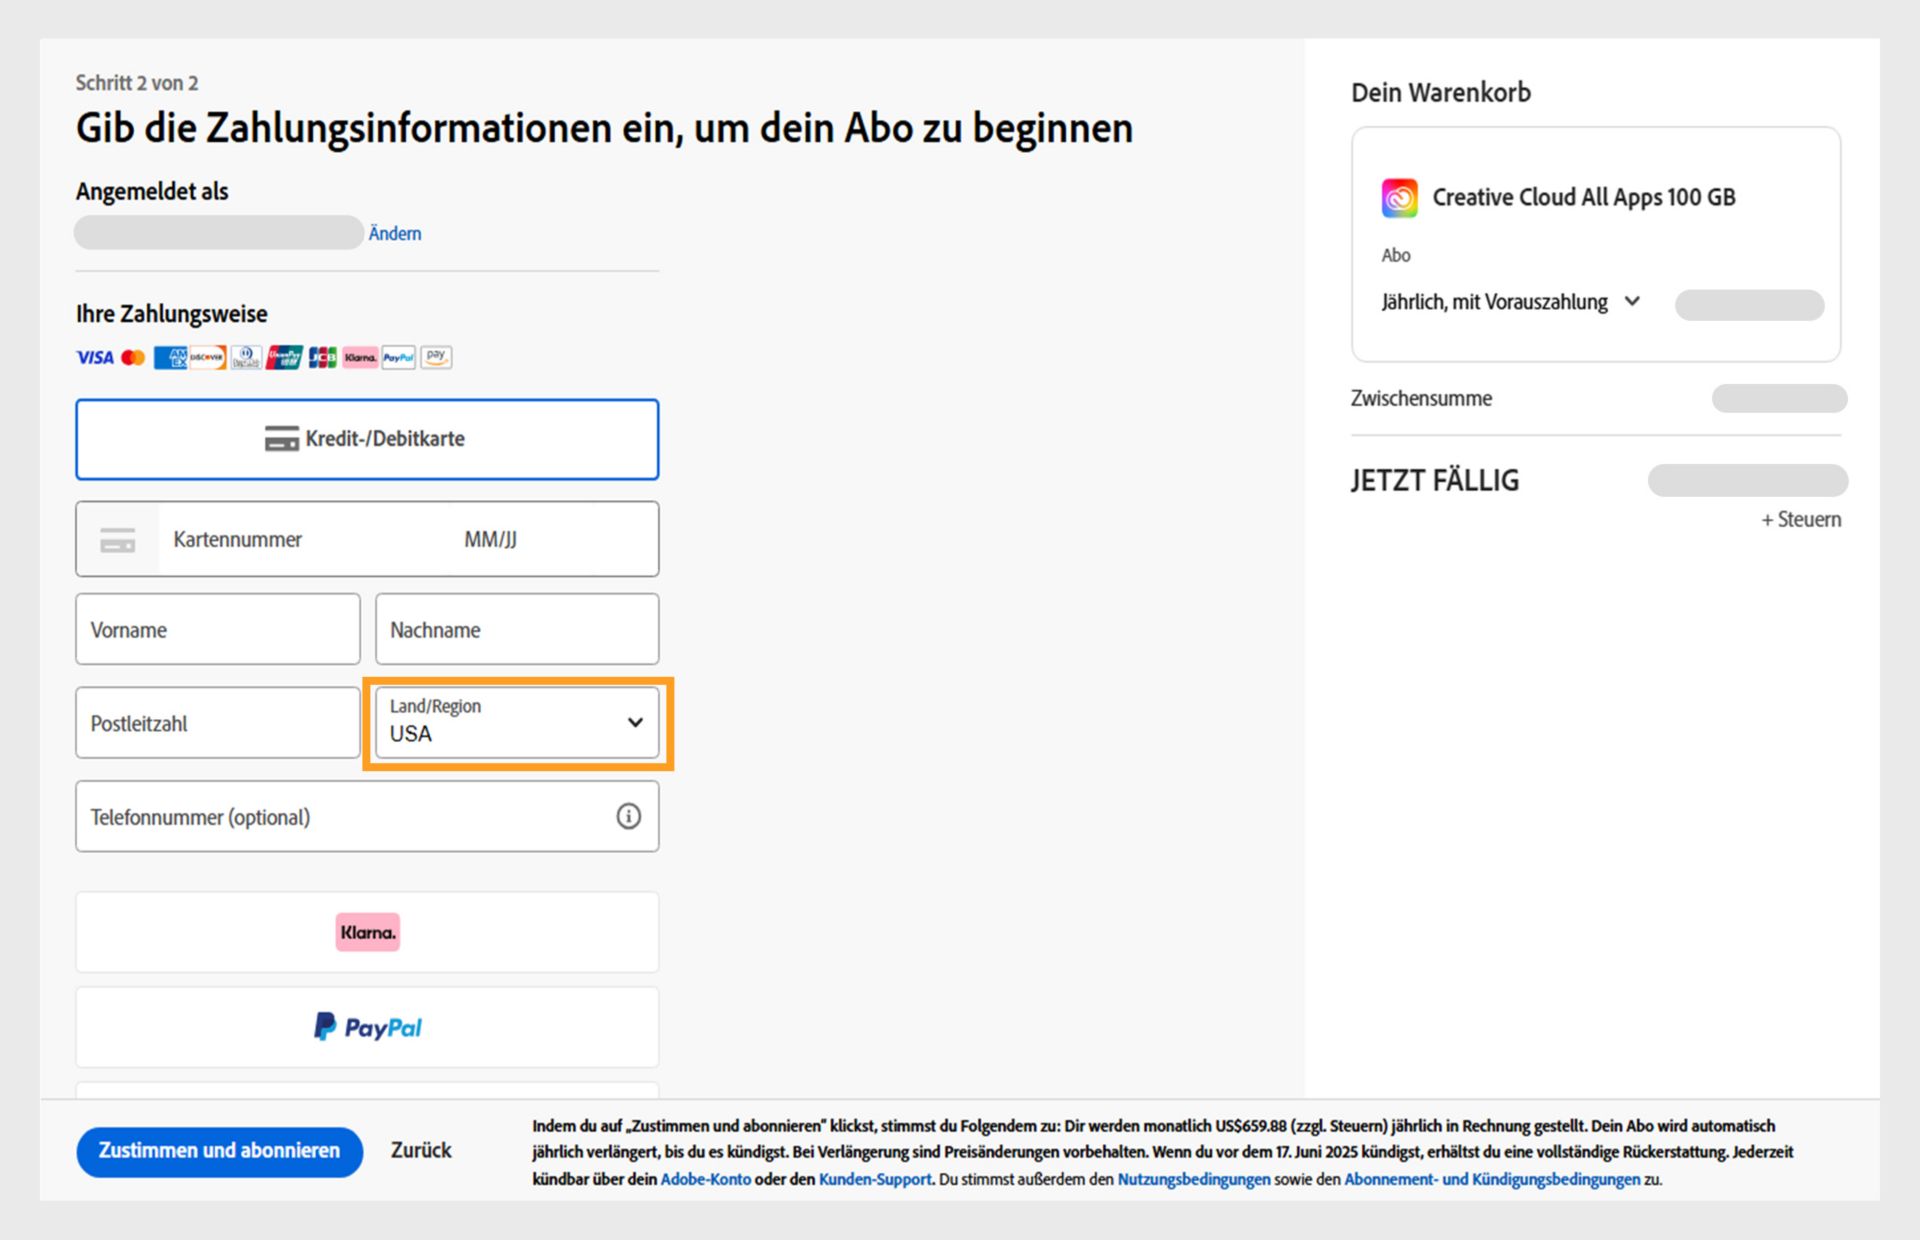This screenshot has width=1920, height=1240.
Task: Click the Visa logo icon
Action: click(95, 357)
